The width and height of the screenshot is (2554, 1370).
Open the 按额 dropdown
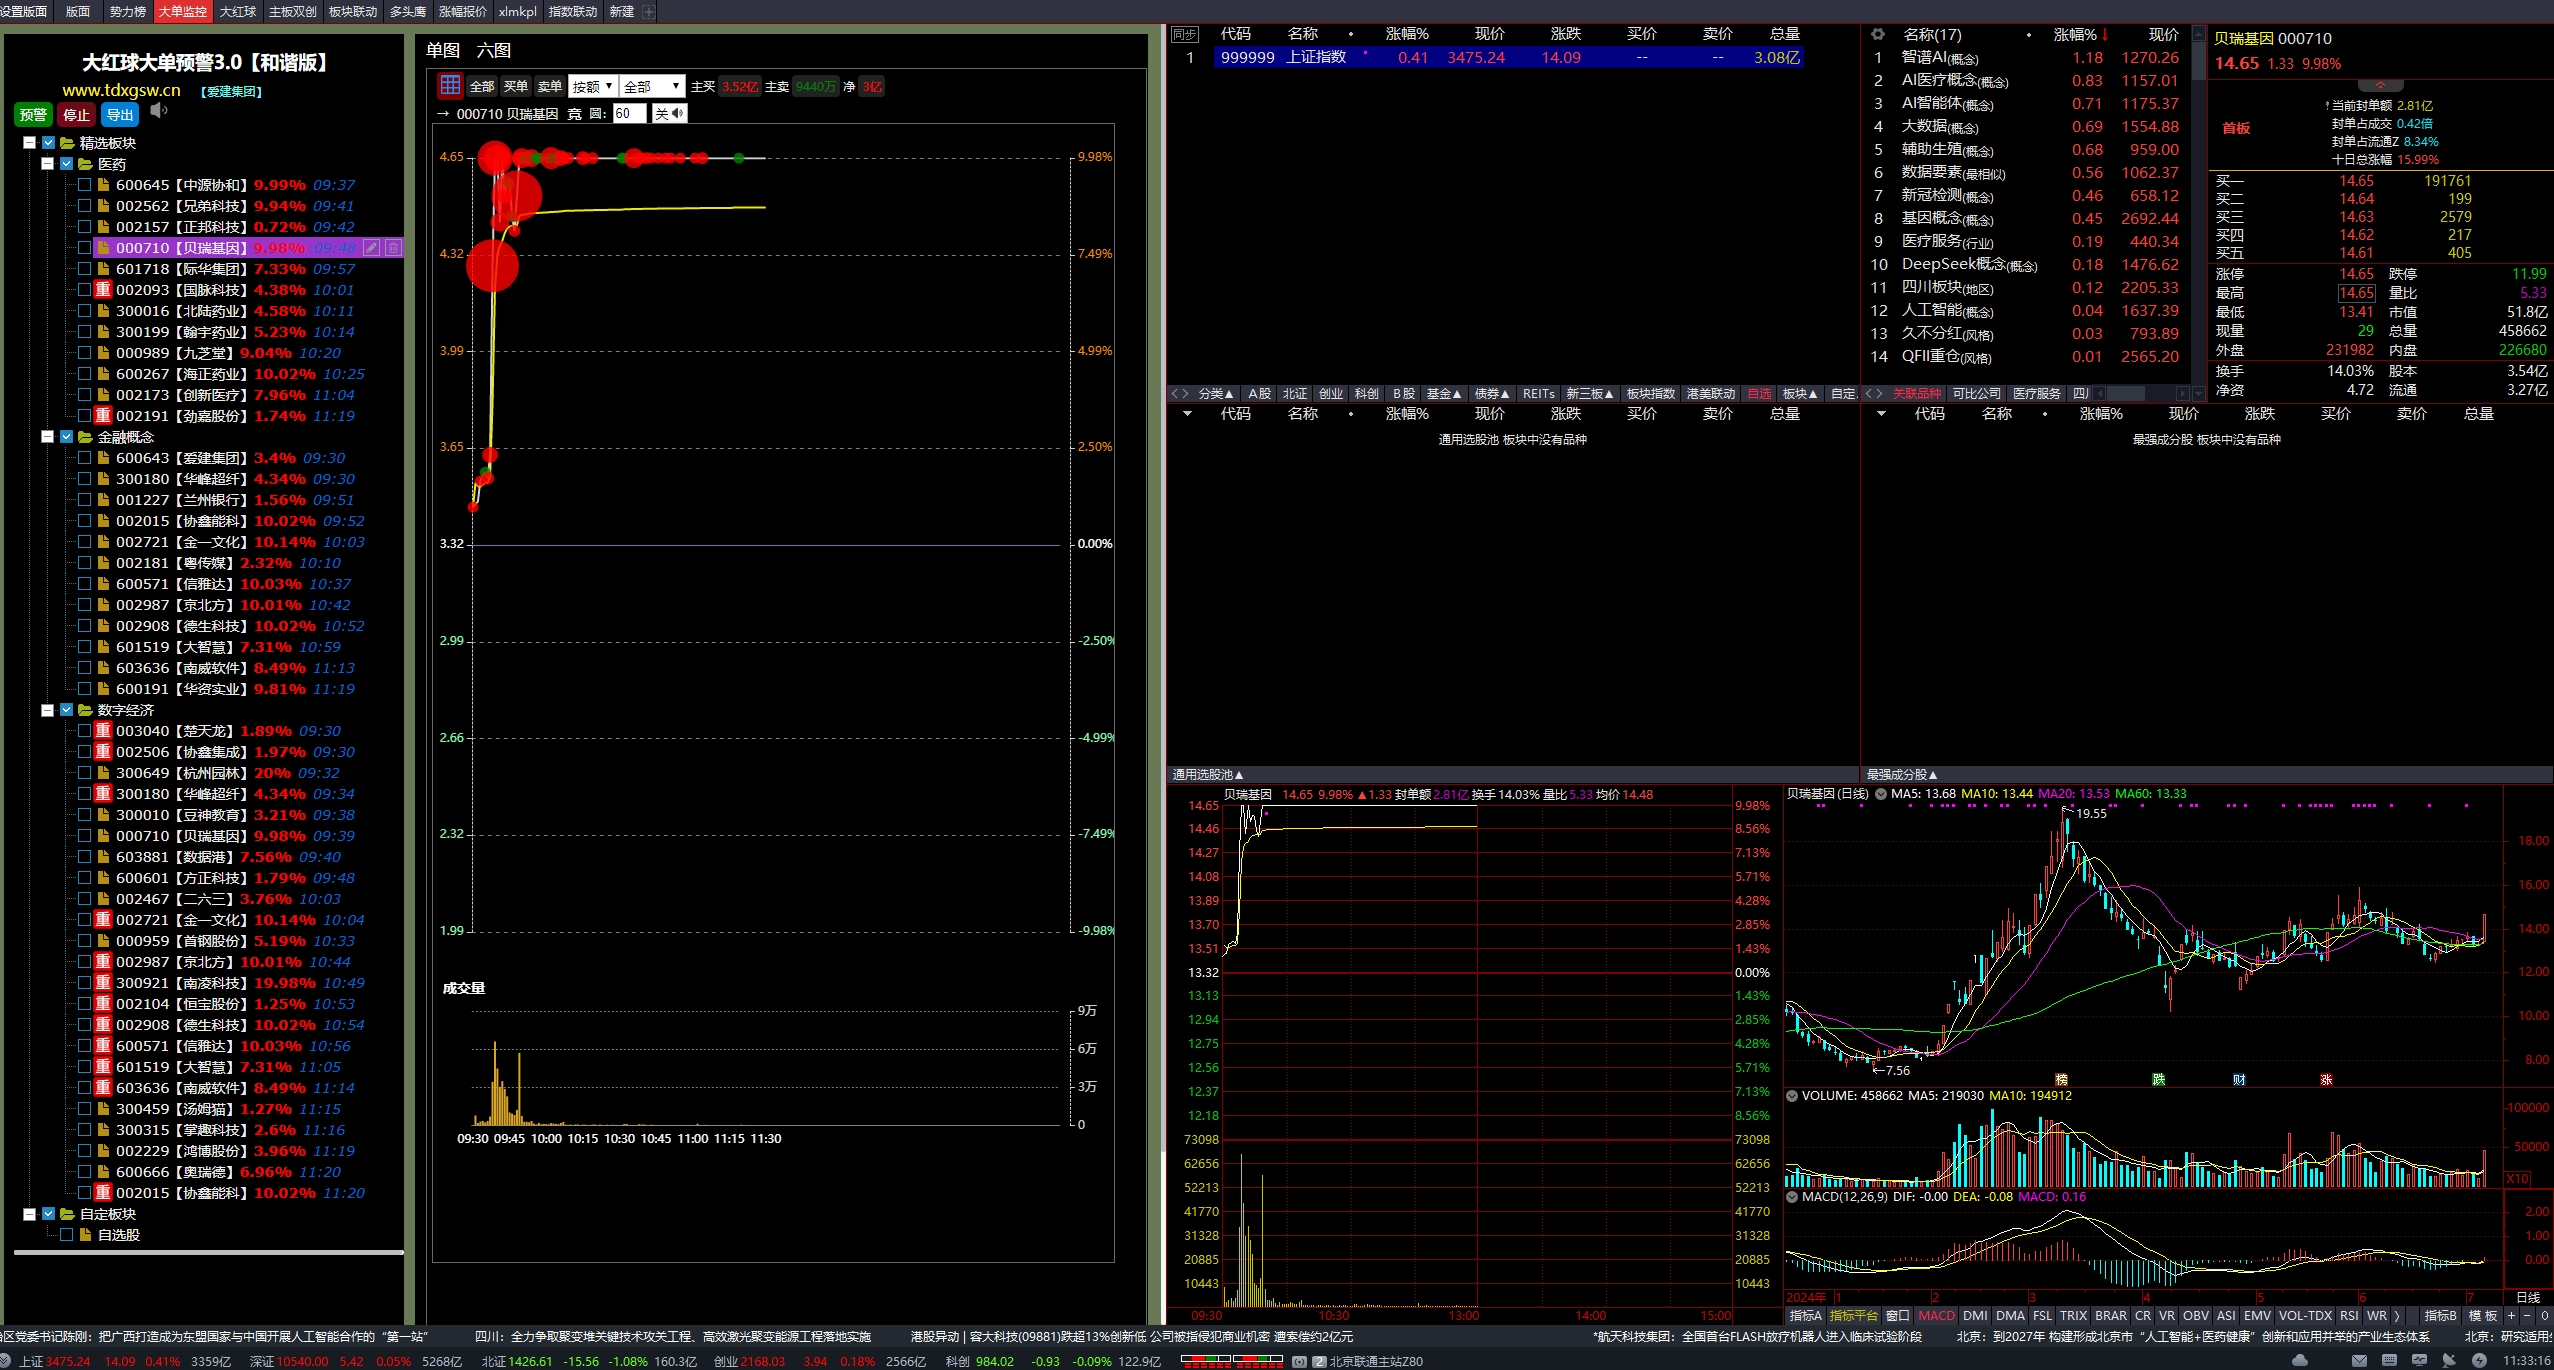592,86
